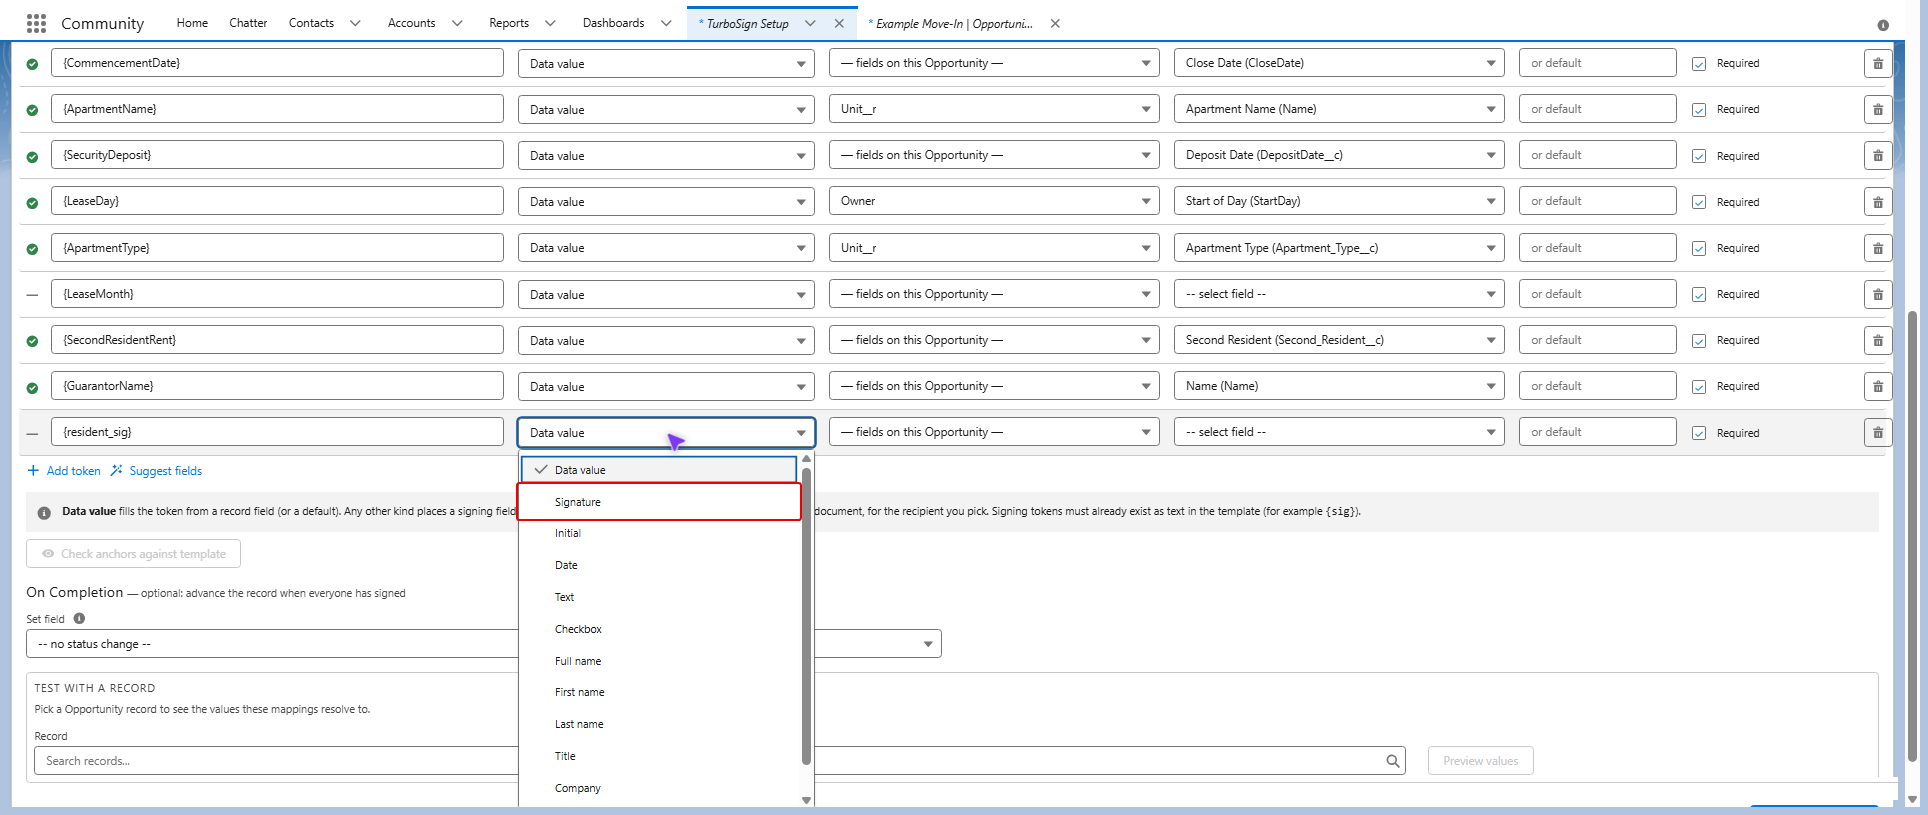1928x815 pixels.
Task: Delete the {LeaseDay} token row
Action: 1877,201
